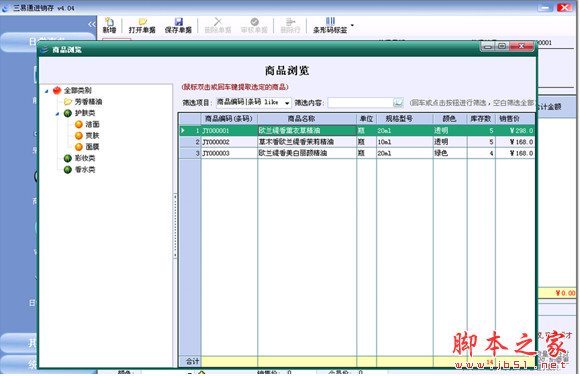The image size is (580, 376).
Task: Select the 香水类 category
Action: point(85,169)
